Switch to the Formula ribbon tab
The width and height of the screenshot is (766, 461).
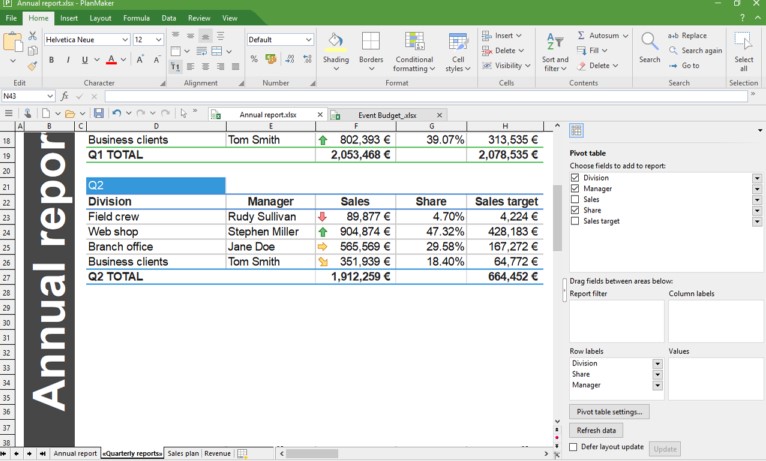tap(136, 18)
